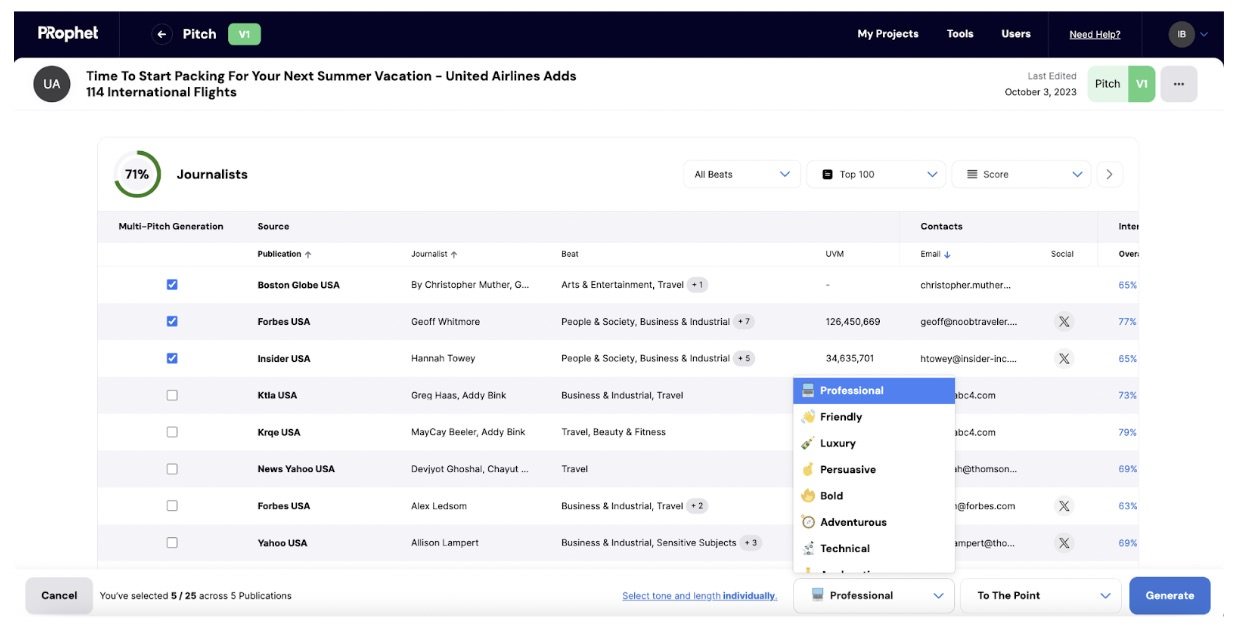Expand the +2 beats badge for Alex Ledsom
The width and height of the screenshot is (1242, 638).
pyautogui.click(x=698, y=506)
